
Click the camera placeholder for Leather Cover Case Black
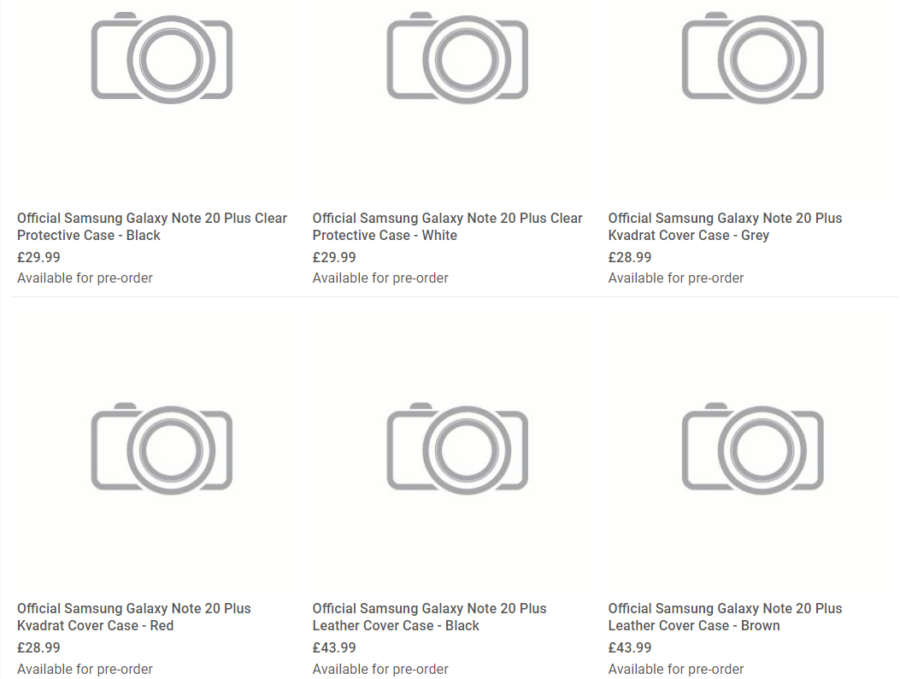click(x=457, y=448)
